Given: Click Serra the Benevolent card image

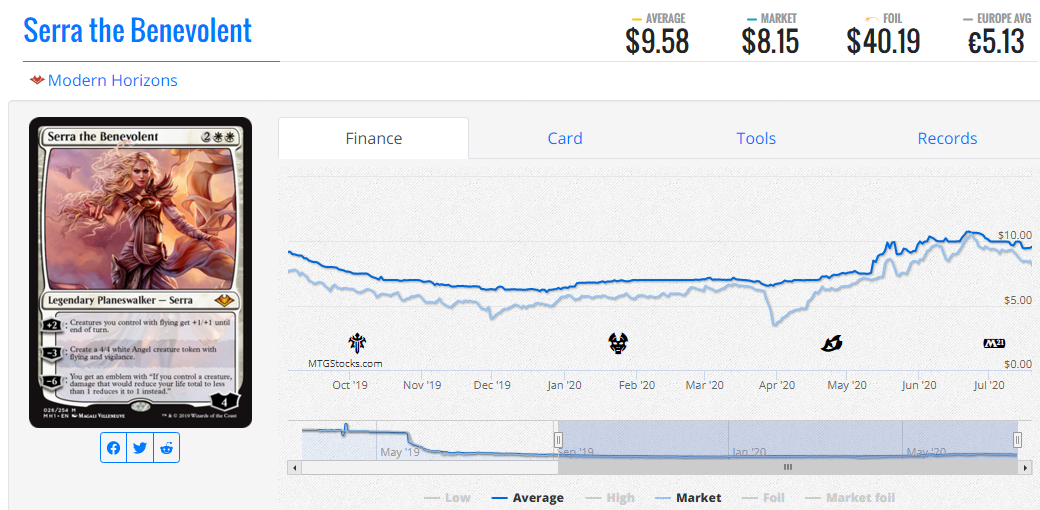Looking at the screenshot, I should click(x=141, y=273).
